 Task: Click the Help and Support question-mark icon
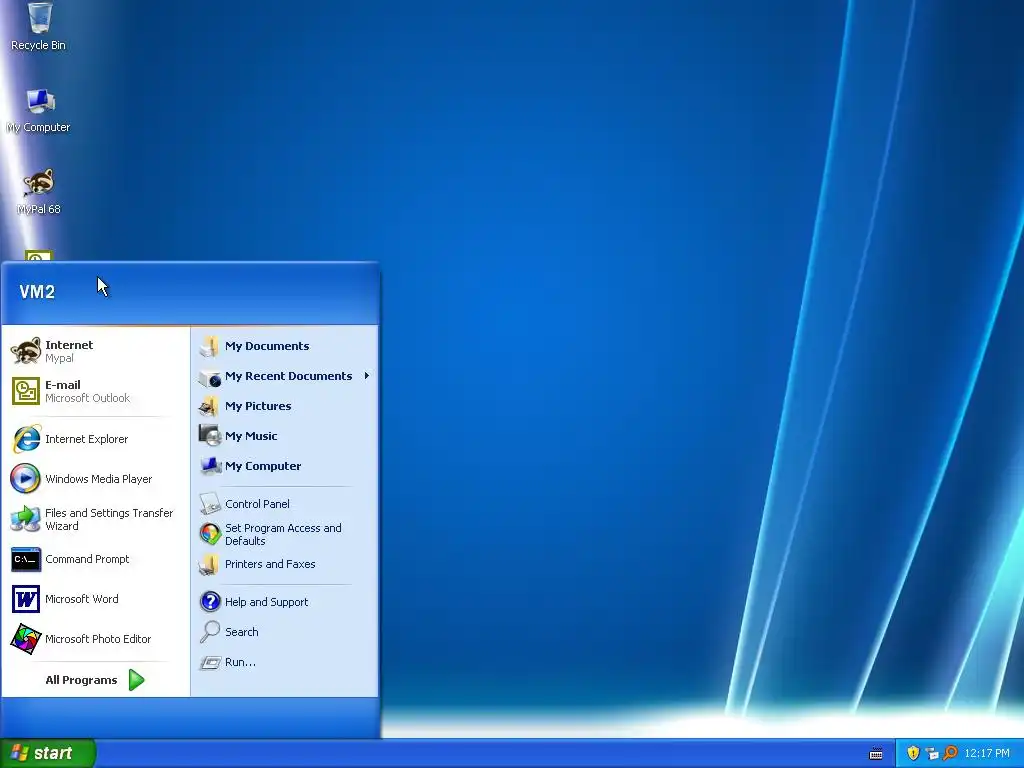click(x=210, y=601)
